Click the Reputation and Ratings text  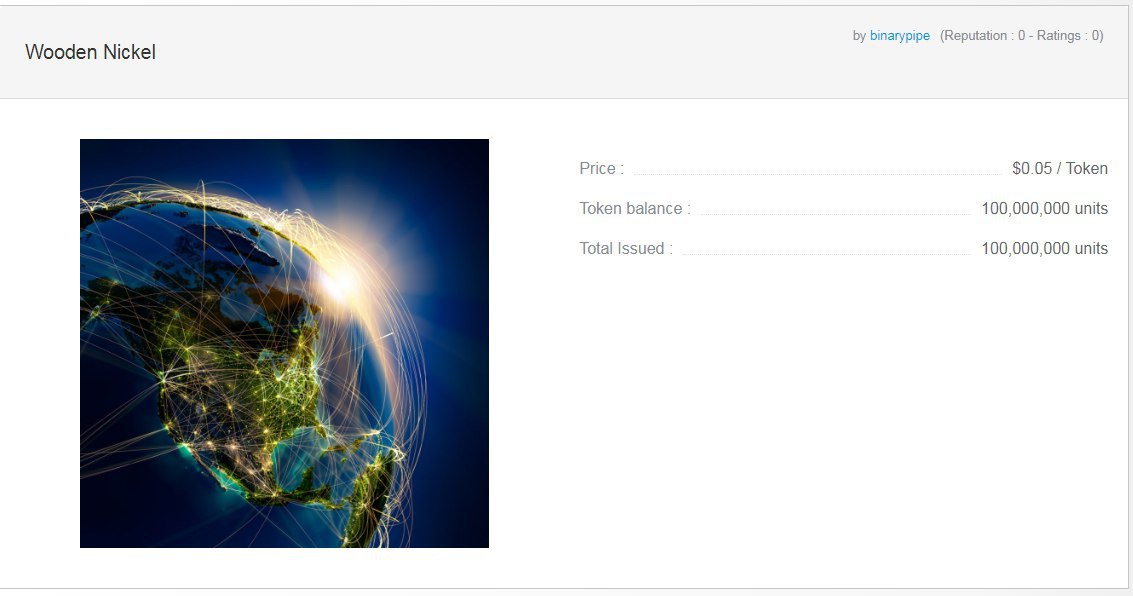1021,36
